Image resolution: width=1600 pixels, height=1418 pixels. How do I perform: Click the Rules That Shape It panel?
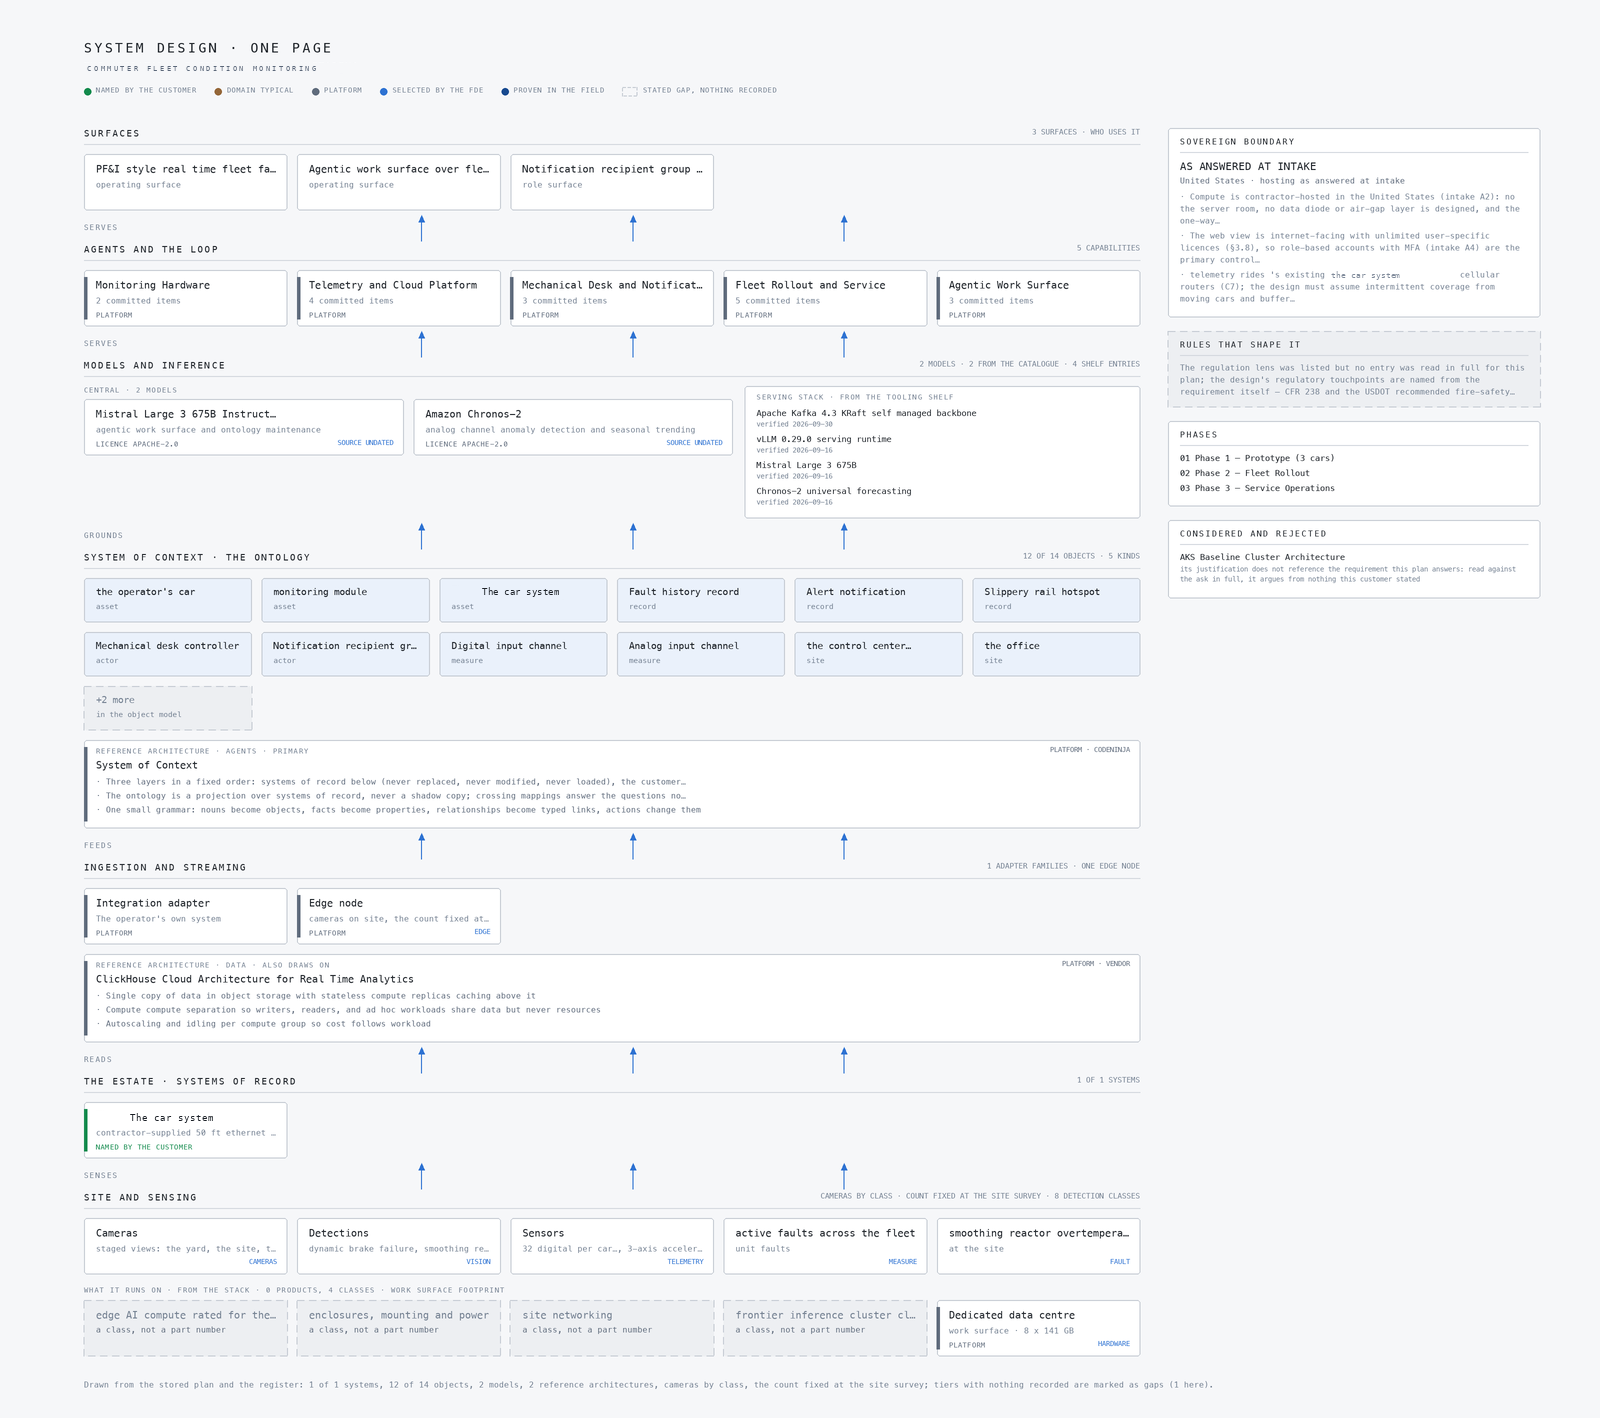coord(1354,369)
